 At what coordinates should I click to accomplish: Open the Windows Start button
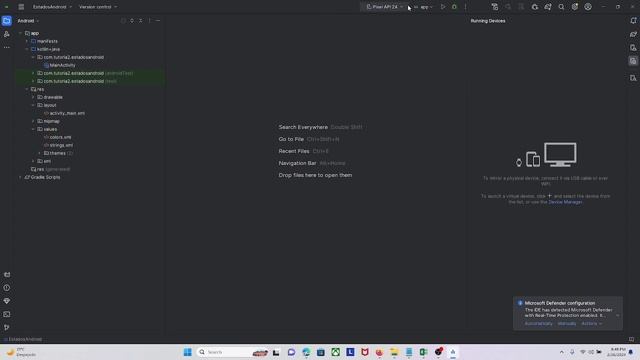[187, 352]
